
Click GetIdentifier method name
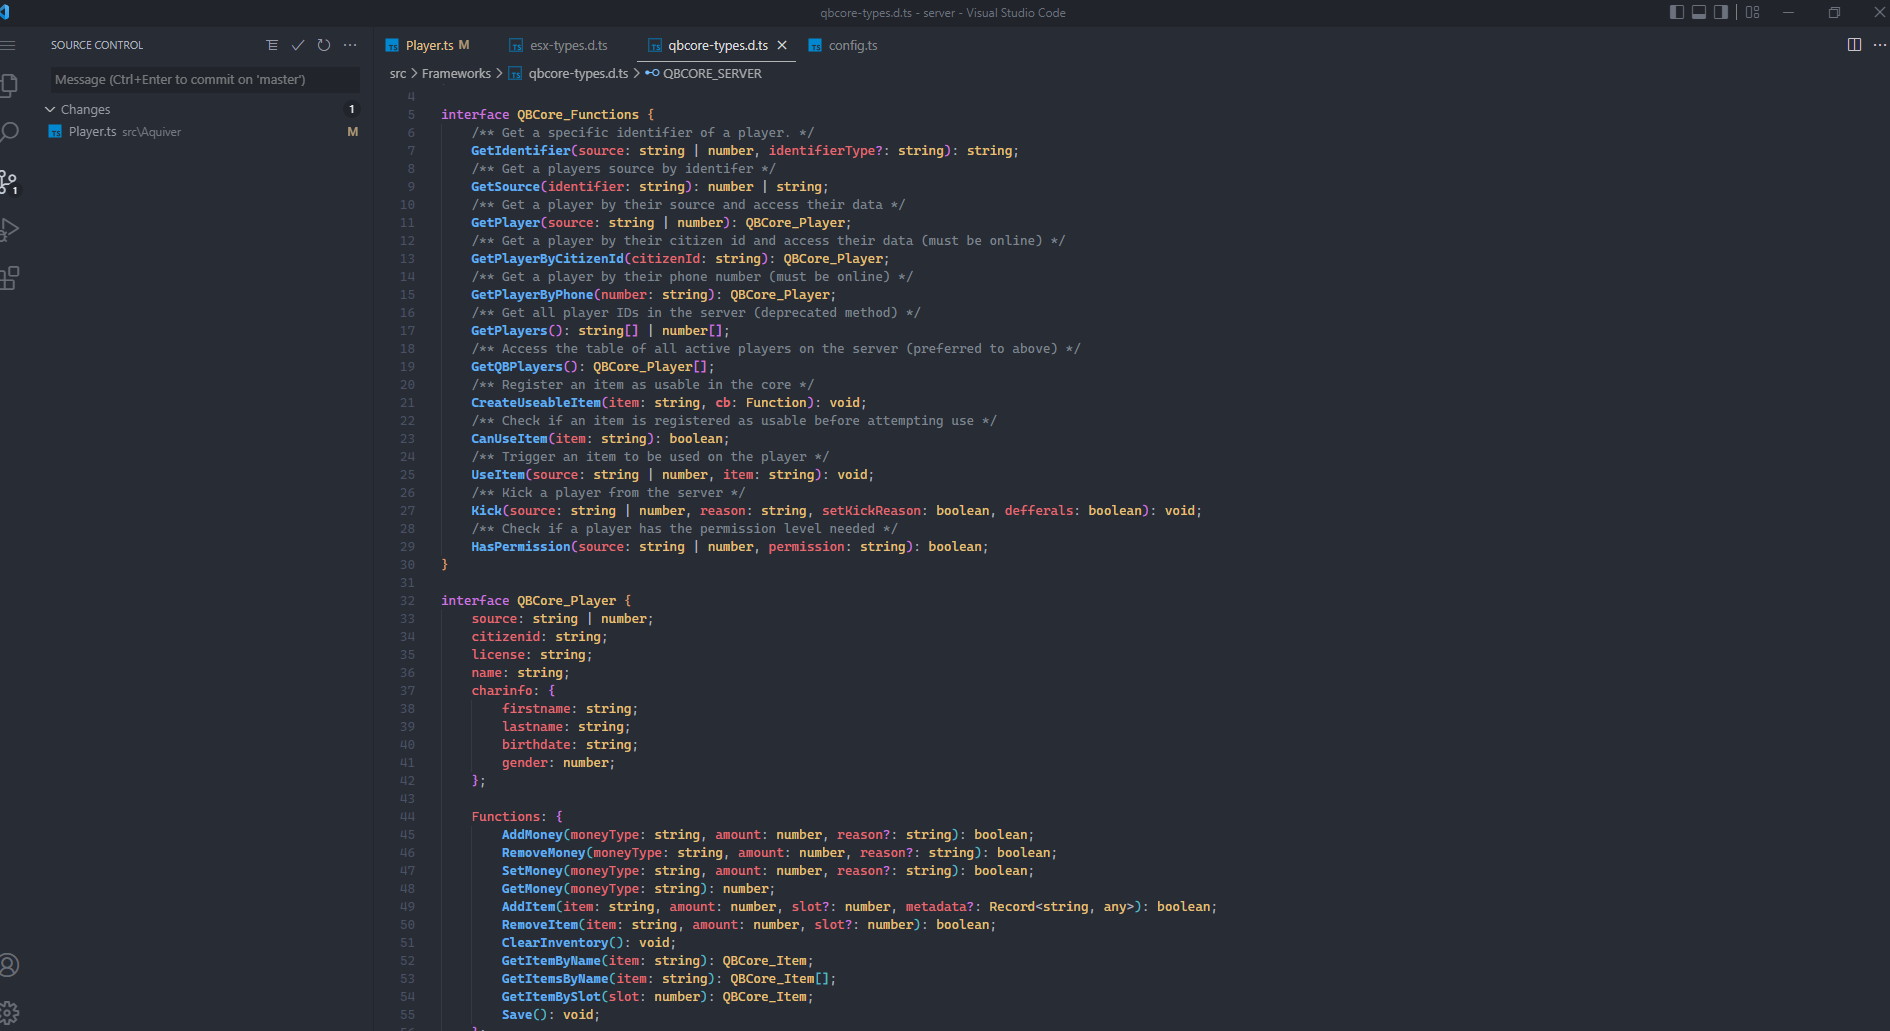point(520,151)
